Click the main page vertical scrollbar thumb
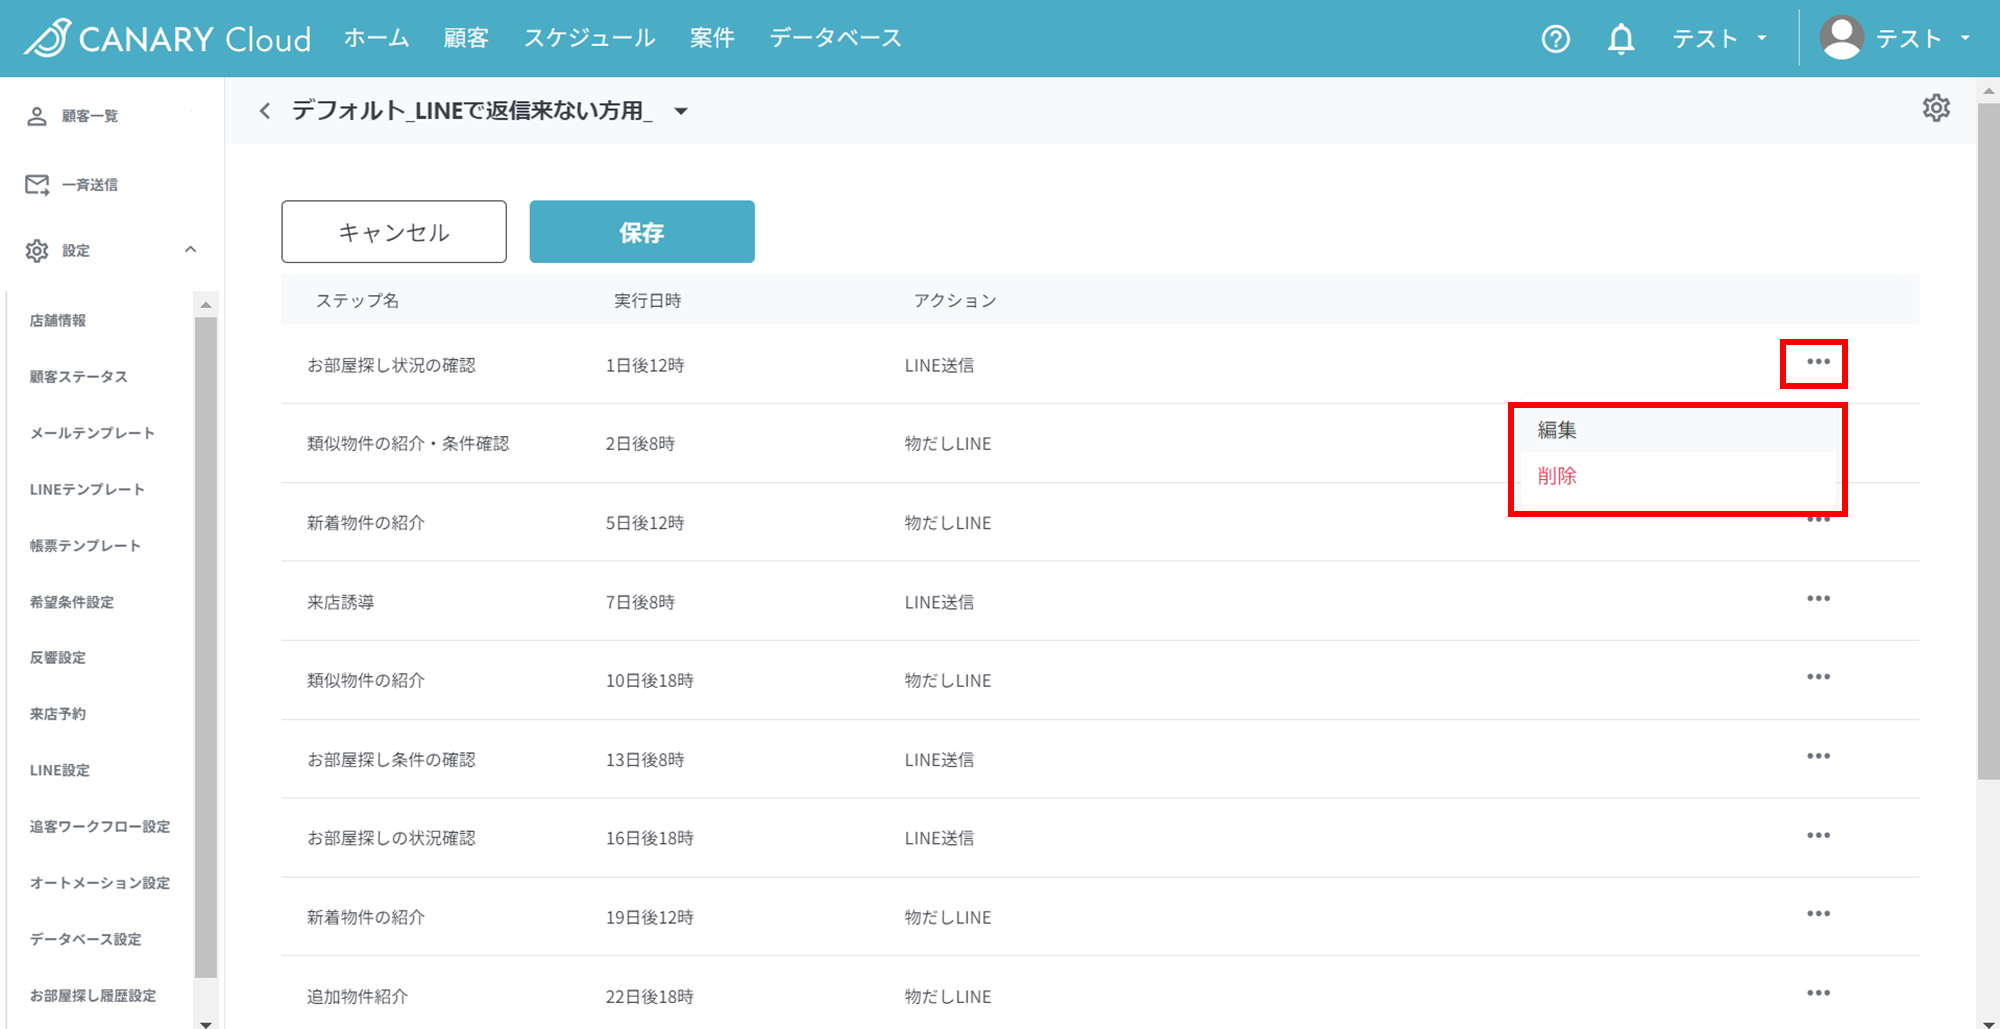The width and height of the screenshot is (2000, 1029). 1989,440
